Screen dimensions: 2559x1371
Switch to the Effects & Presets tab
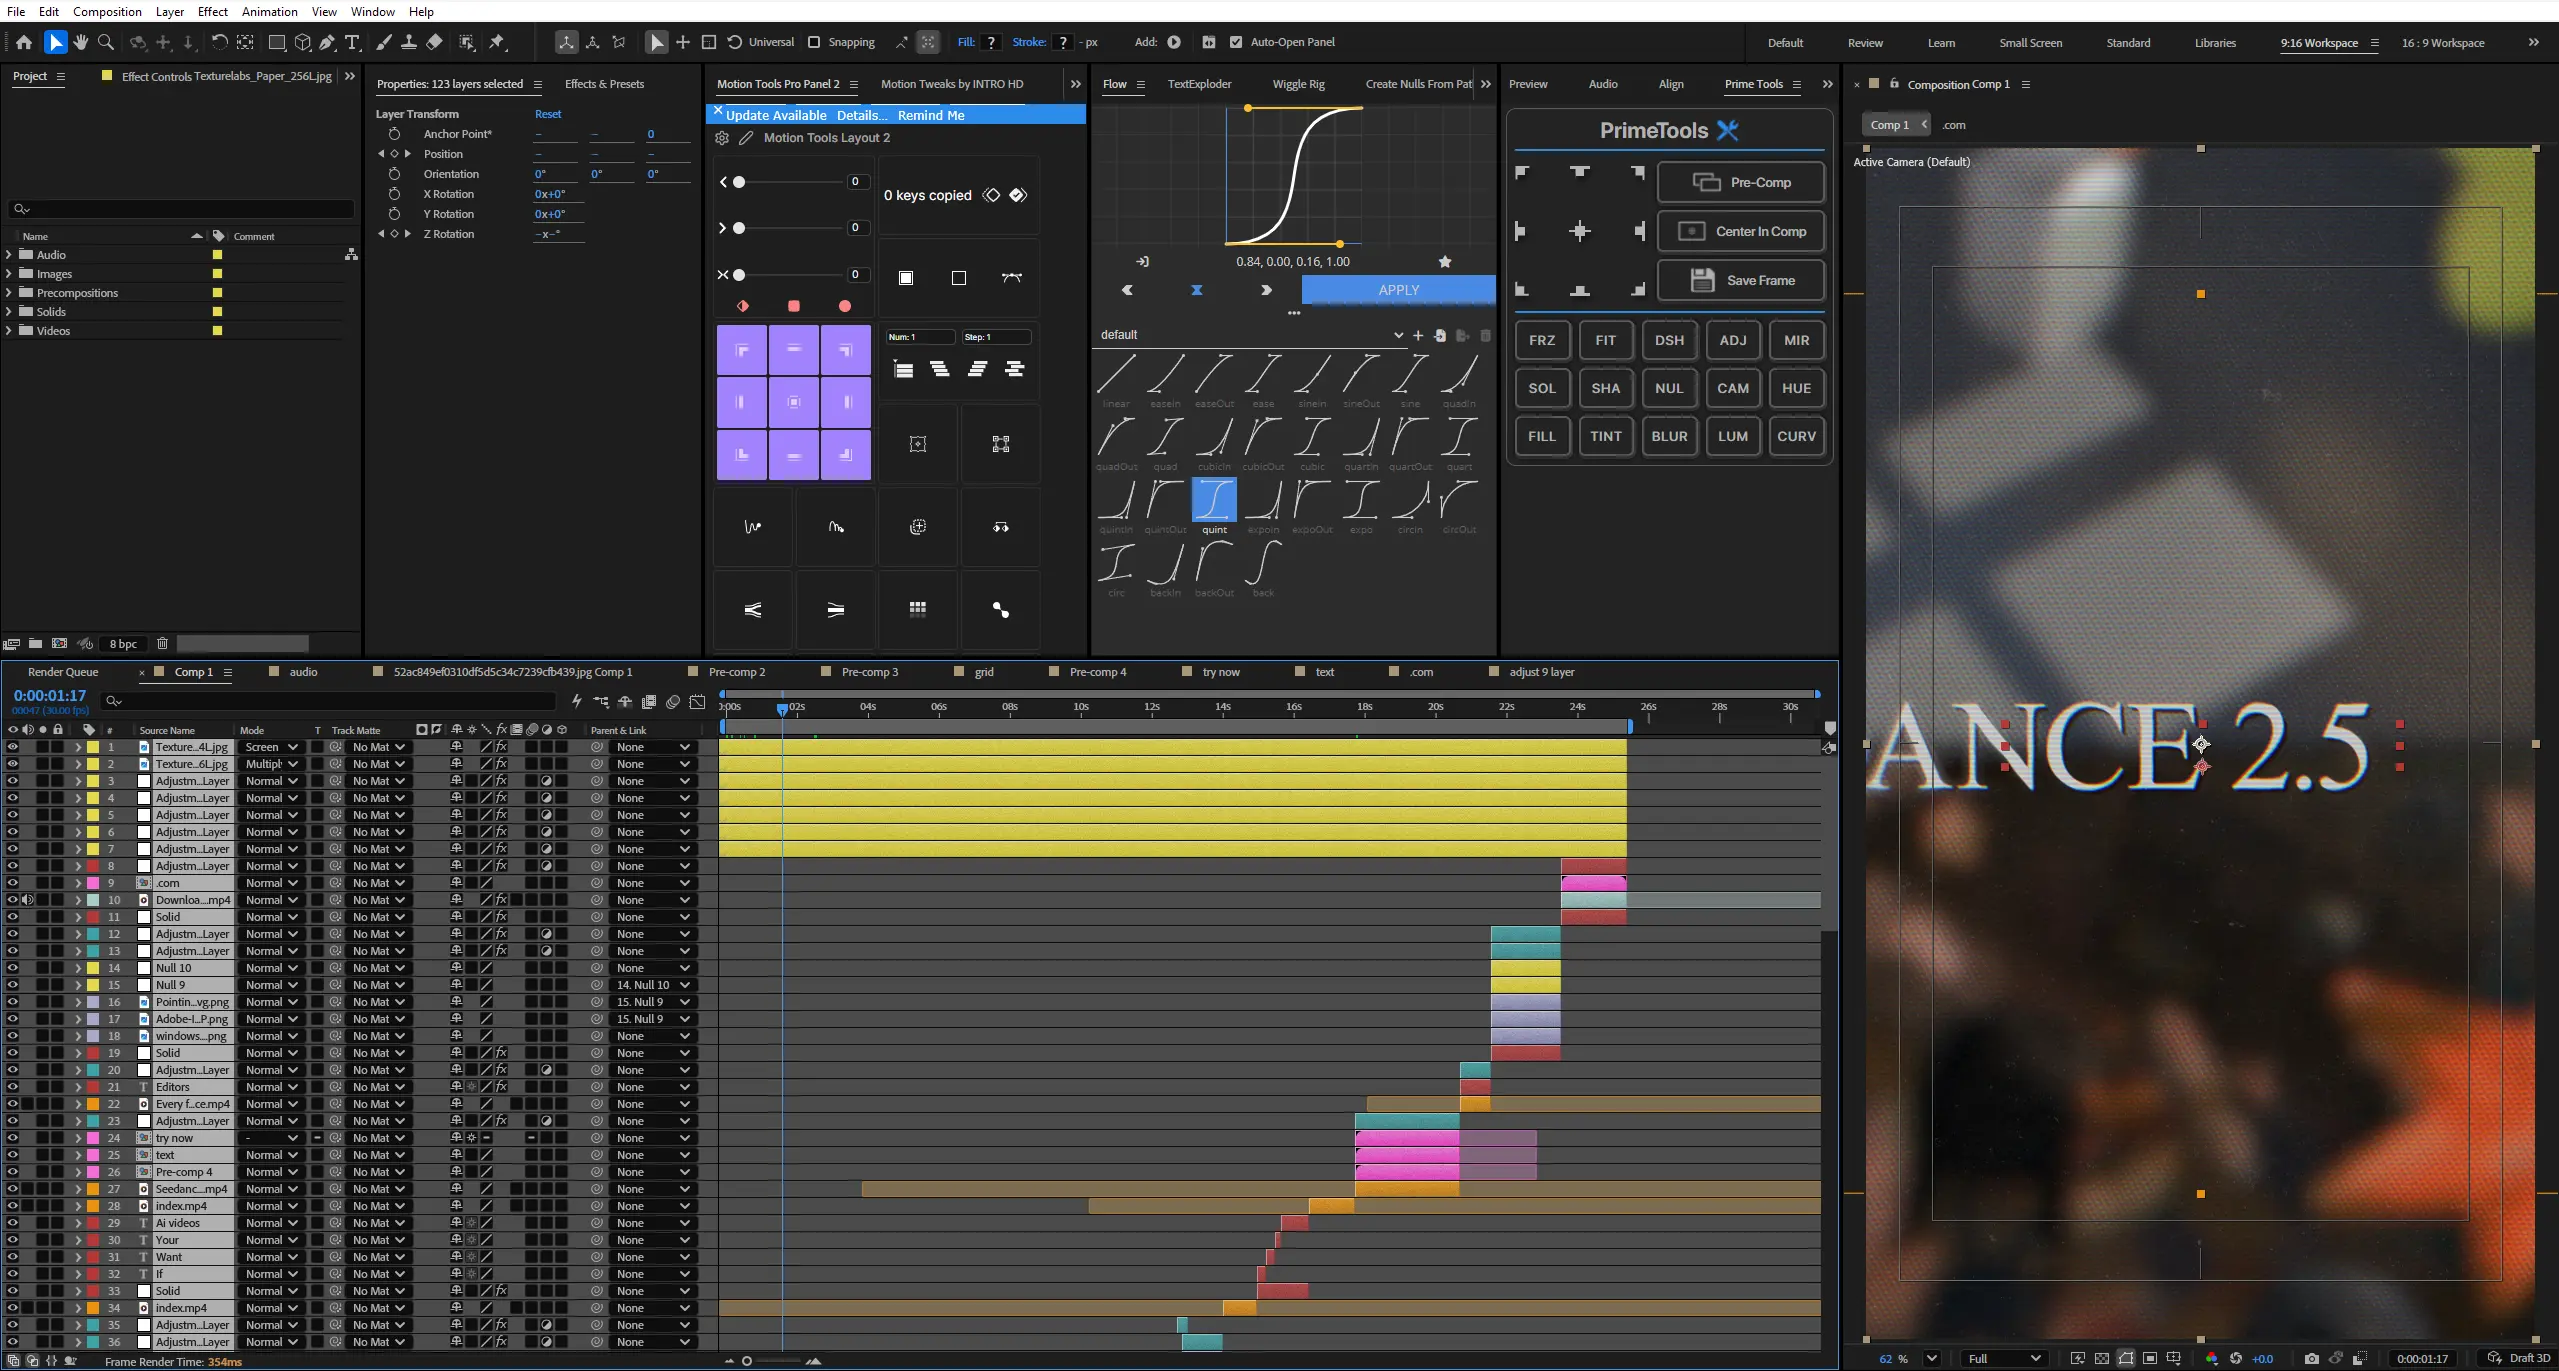point(604,84)
